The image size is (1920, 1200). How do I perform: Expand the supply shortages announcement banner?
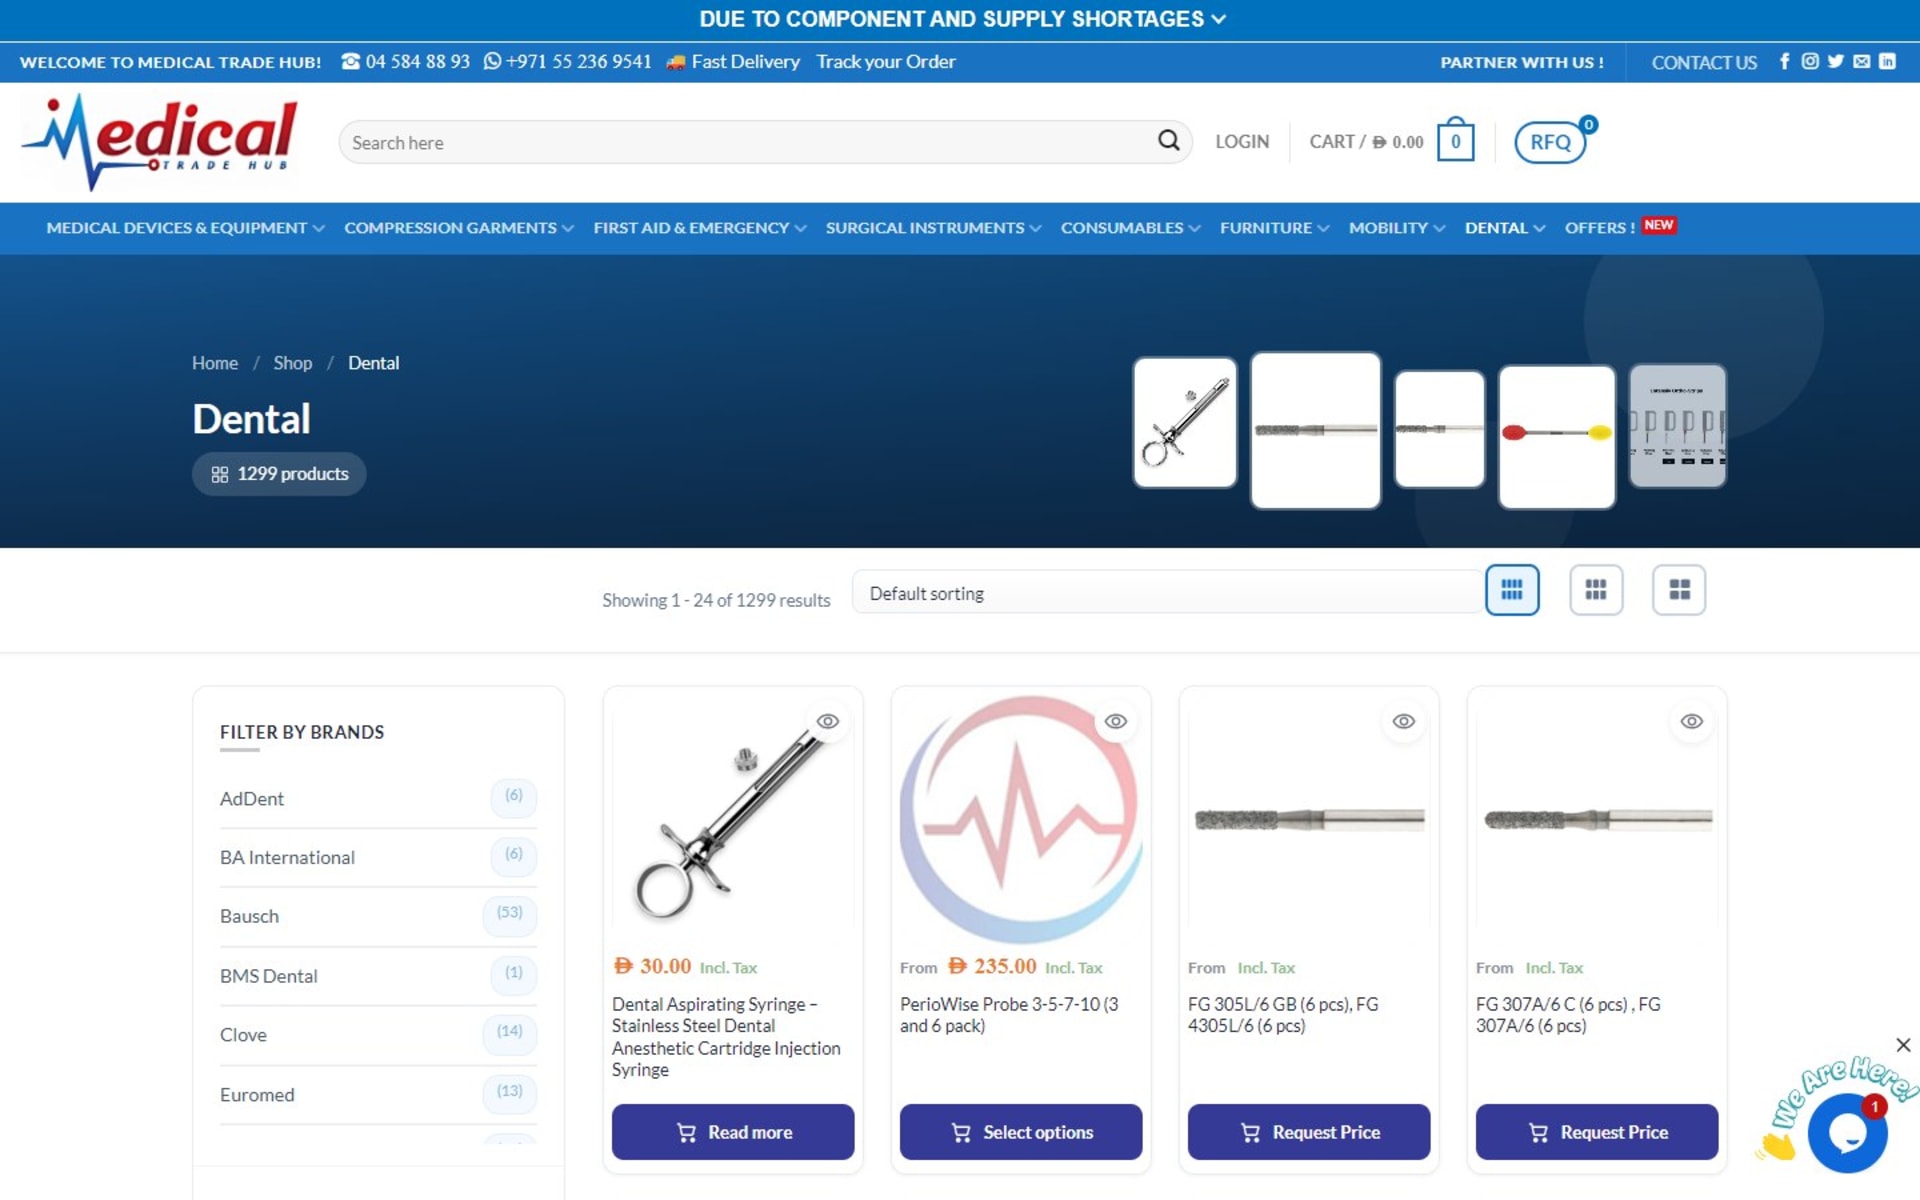coord(961,19)
